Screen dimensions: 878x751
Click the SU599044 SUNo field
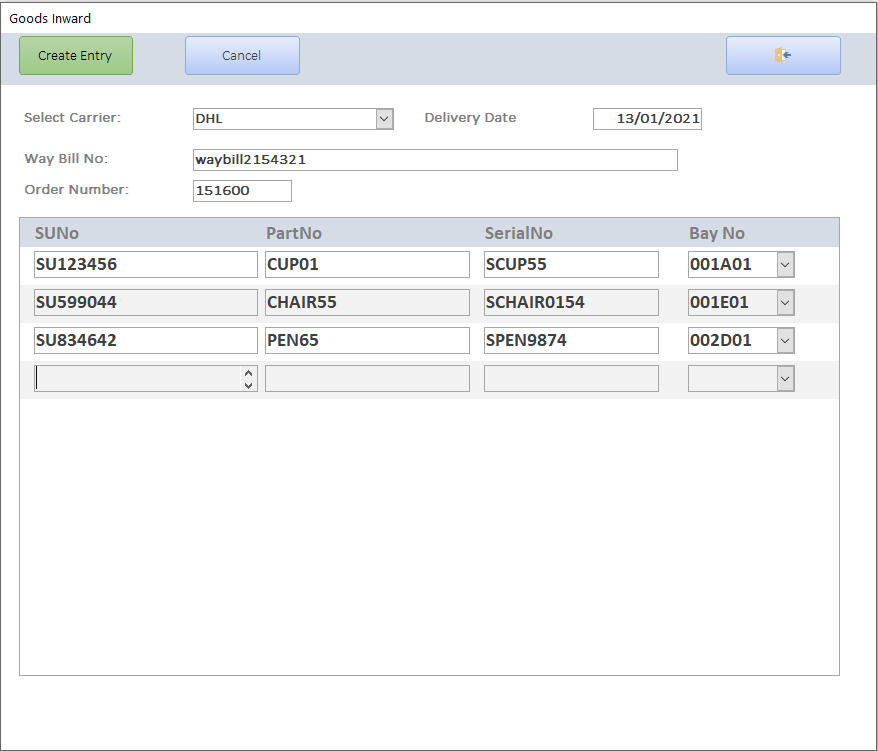[x=146, y=303]
